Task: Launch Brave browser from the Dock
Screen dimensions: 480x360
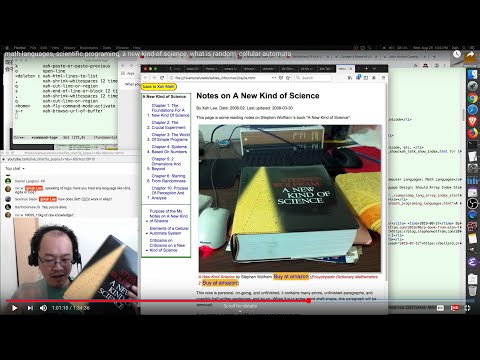Action: pos(473,121)
